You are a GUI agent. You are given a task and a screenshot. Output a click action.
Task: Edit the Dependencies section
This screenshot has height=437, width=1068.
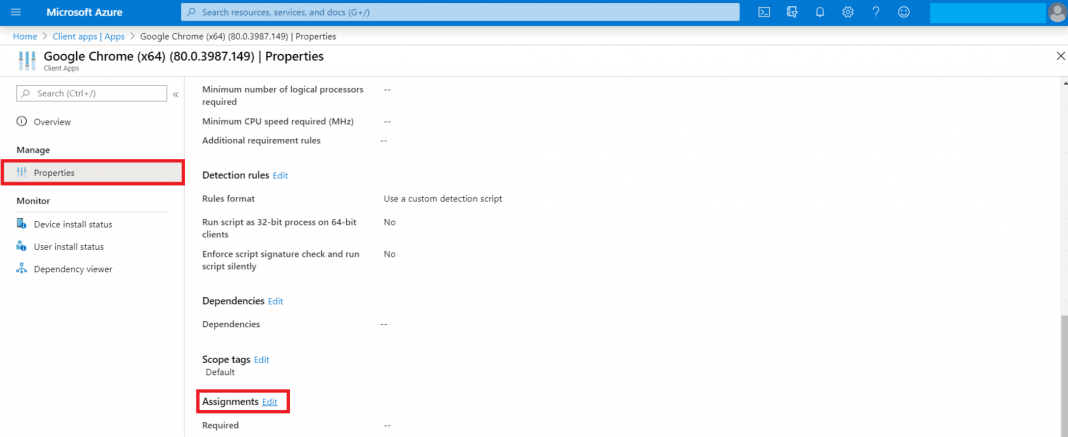(276, 301)
